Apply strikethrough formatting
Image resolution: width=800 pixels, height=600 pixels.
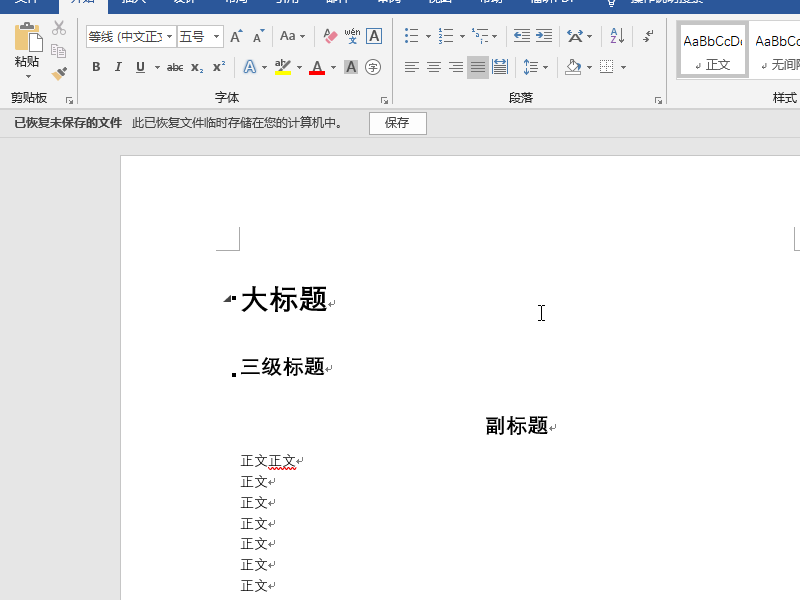click(175, 67)
